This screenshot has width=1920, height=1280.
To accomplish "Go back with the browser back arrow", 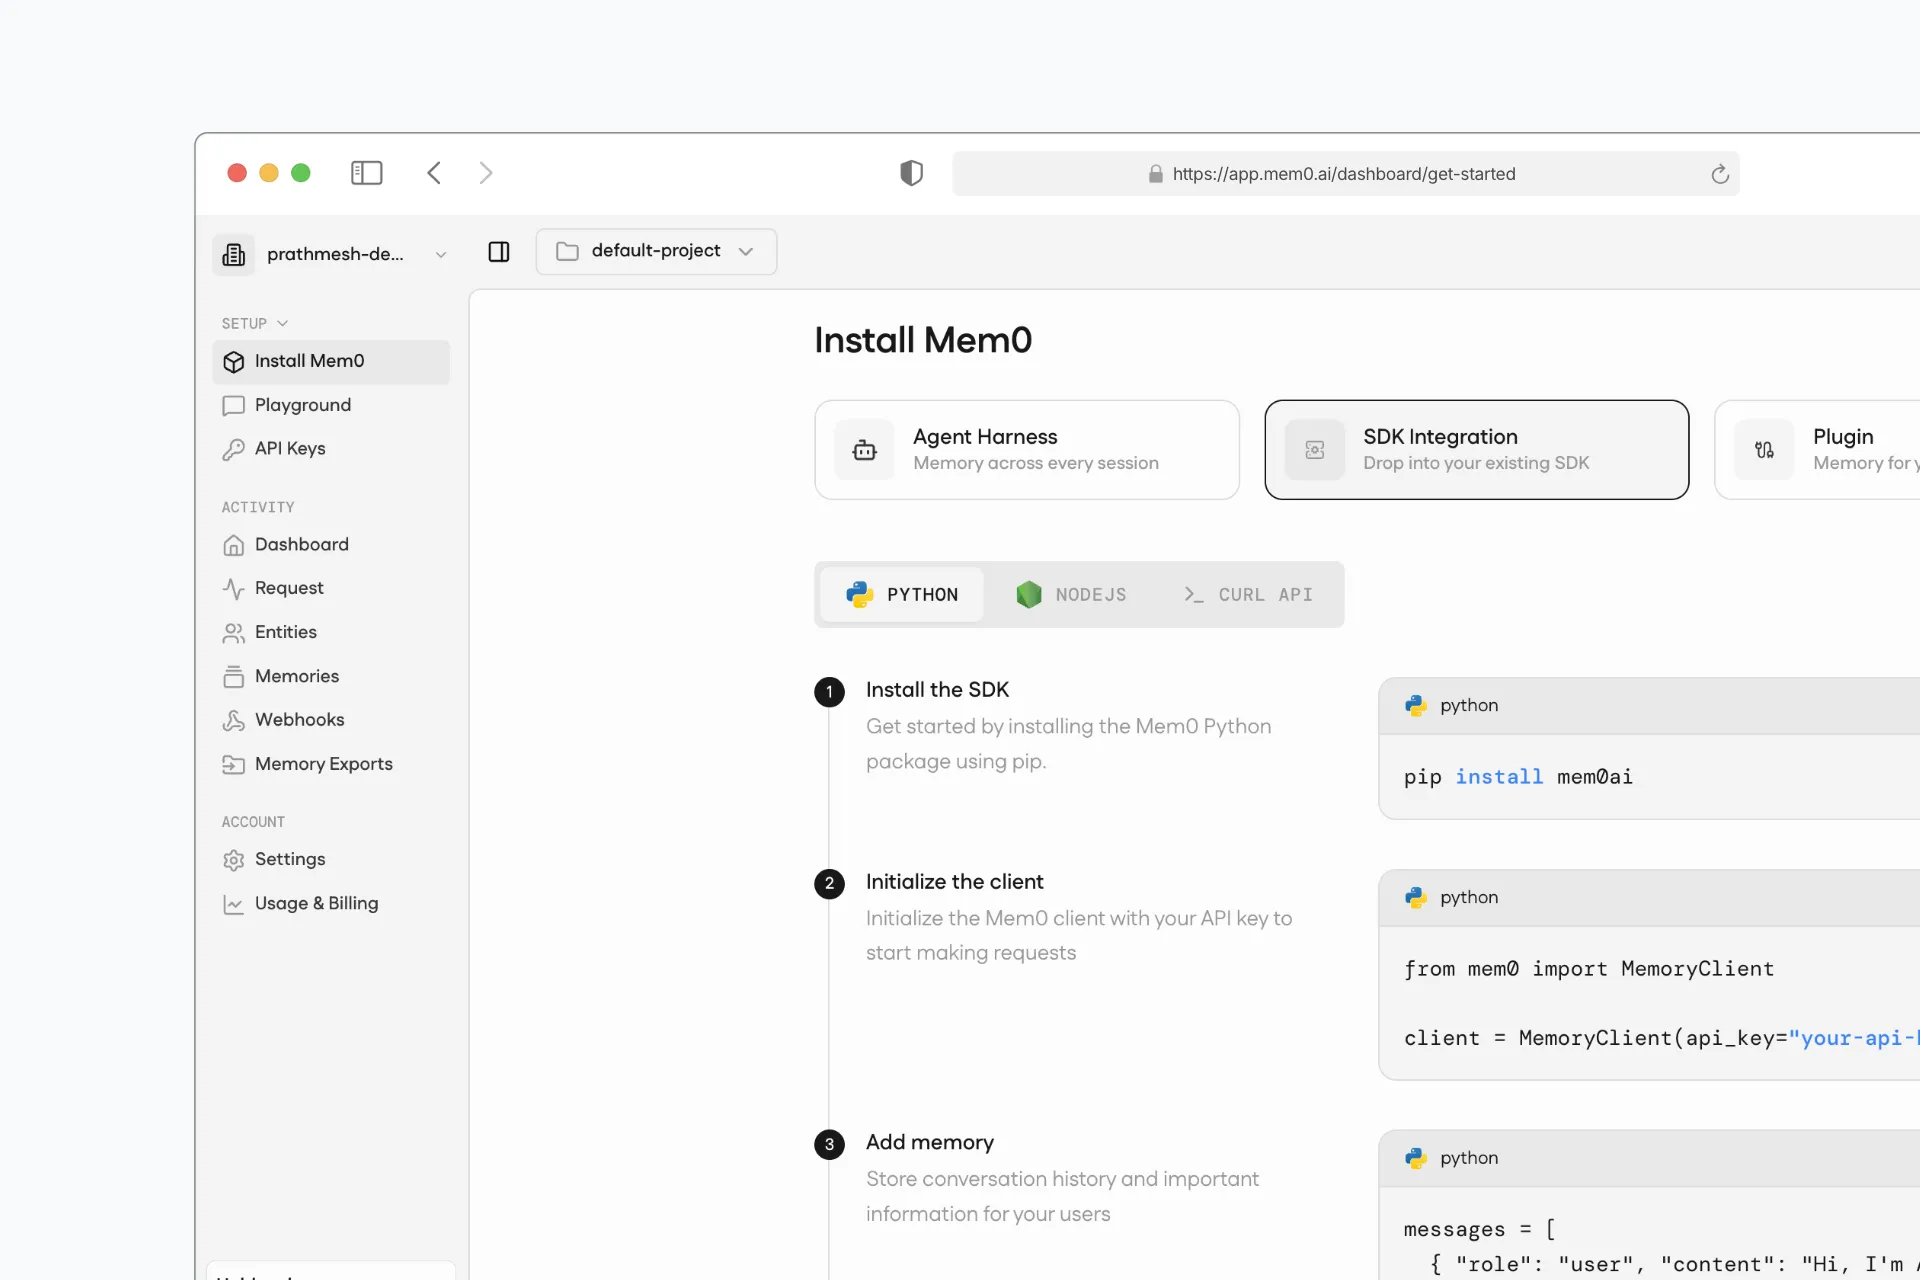I will point(434,173).
